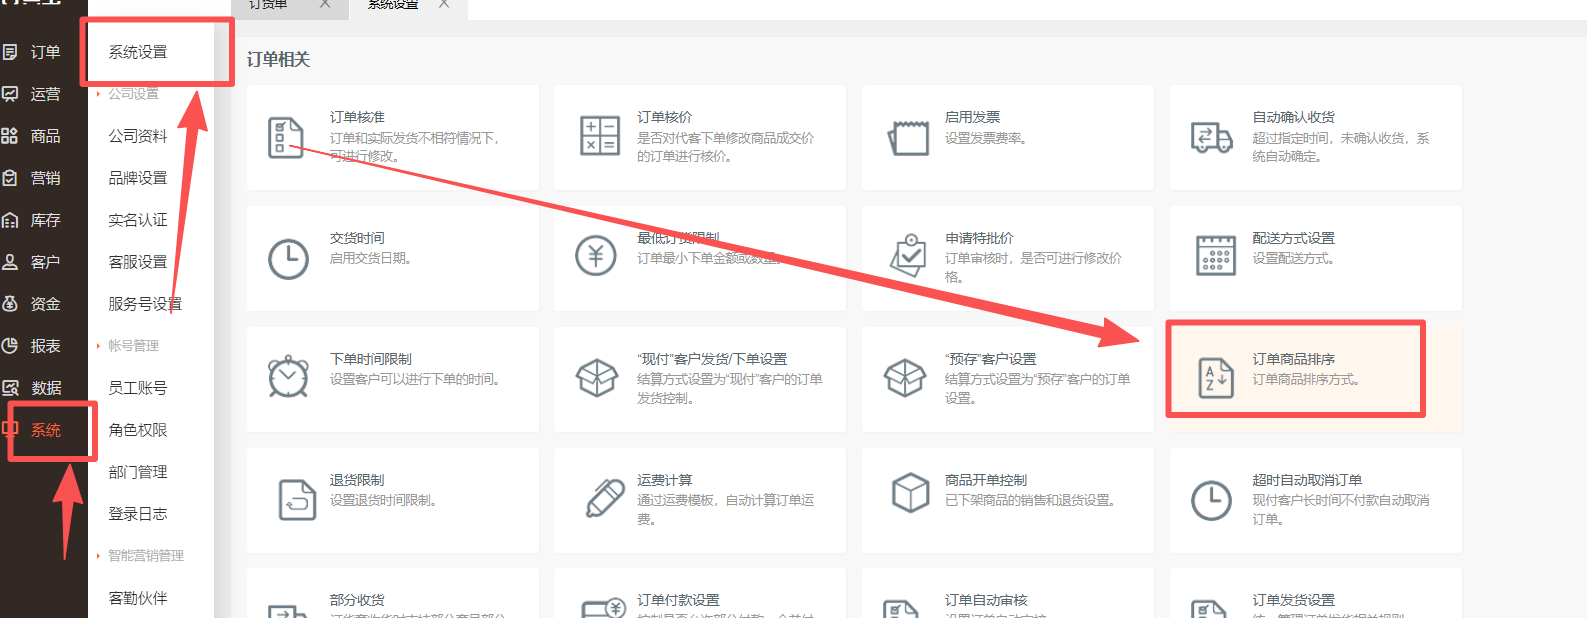Click the 数据 icon in left sidebar
1587x618 pixels.
(10, 388)
